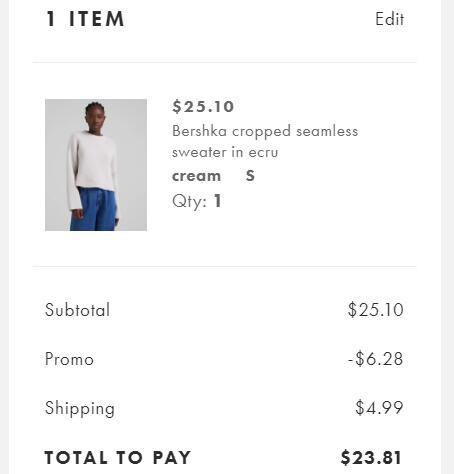Click the cream color label
The image size is (454, 474).
pyautogui.click(x=196, y=176)
